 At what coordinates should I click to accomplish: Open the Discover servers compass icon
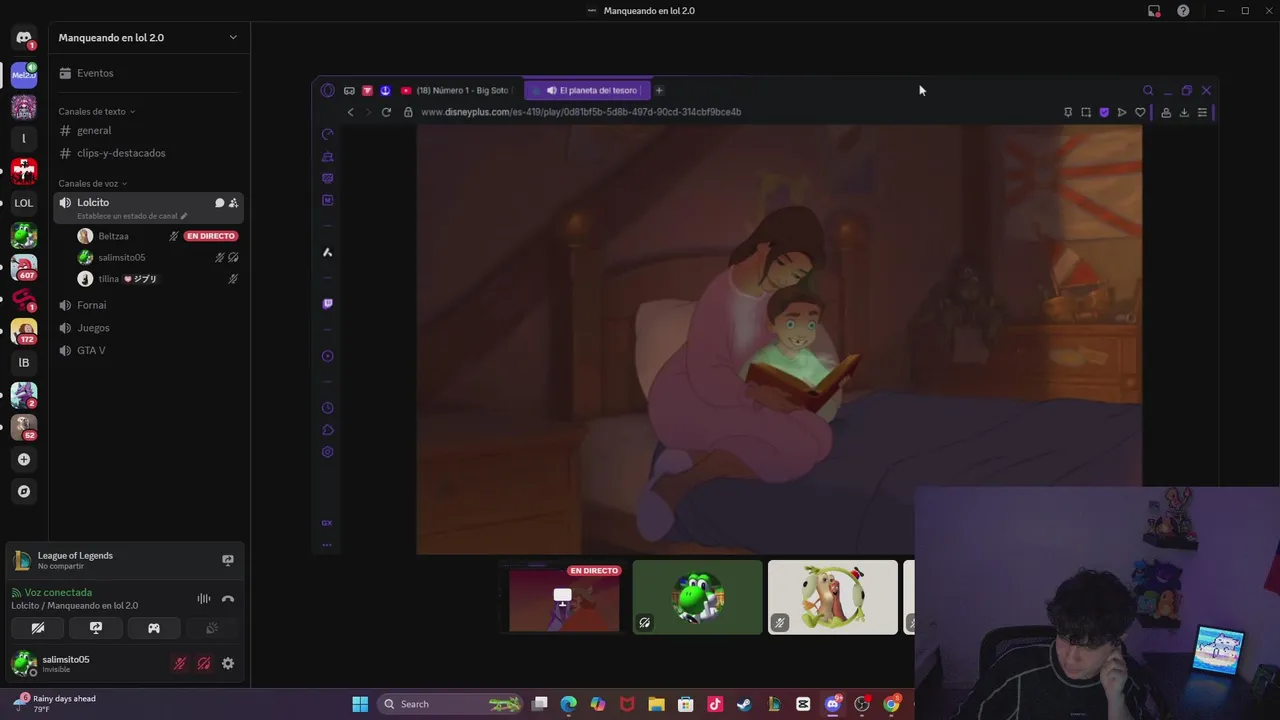click(x=24, y=491)
